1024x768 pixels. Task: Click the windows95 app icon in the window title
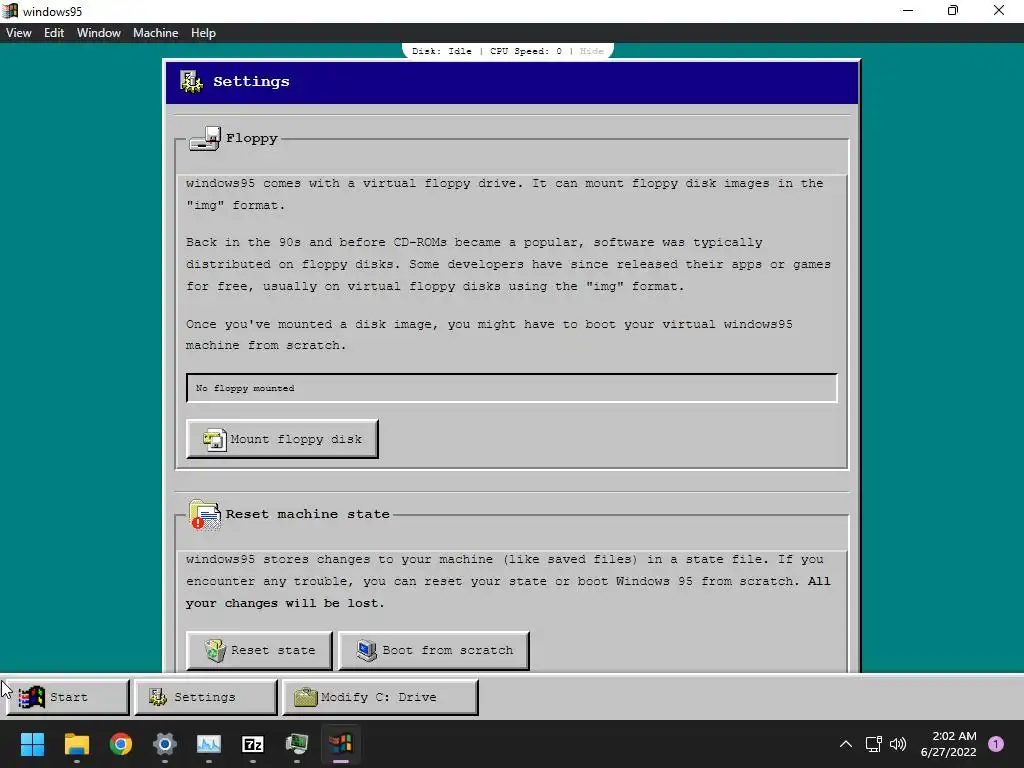(x=10, y=11)
